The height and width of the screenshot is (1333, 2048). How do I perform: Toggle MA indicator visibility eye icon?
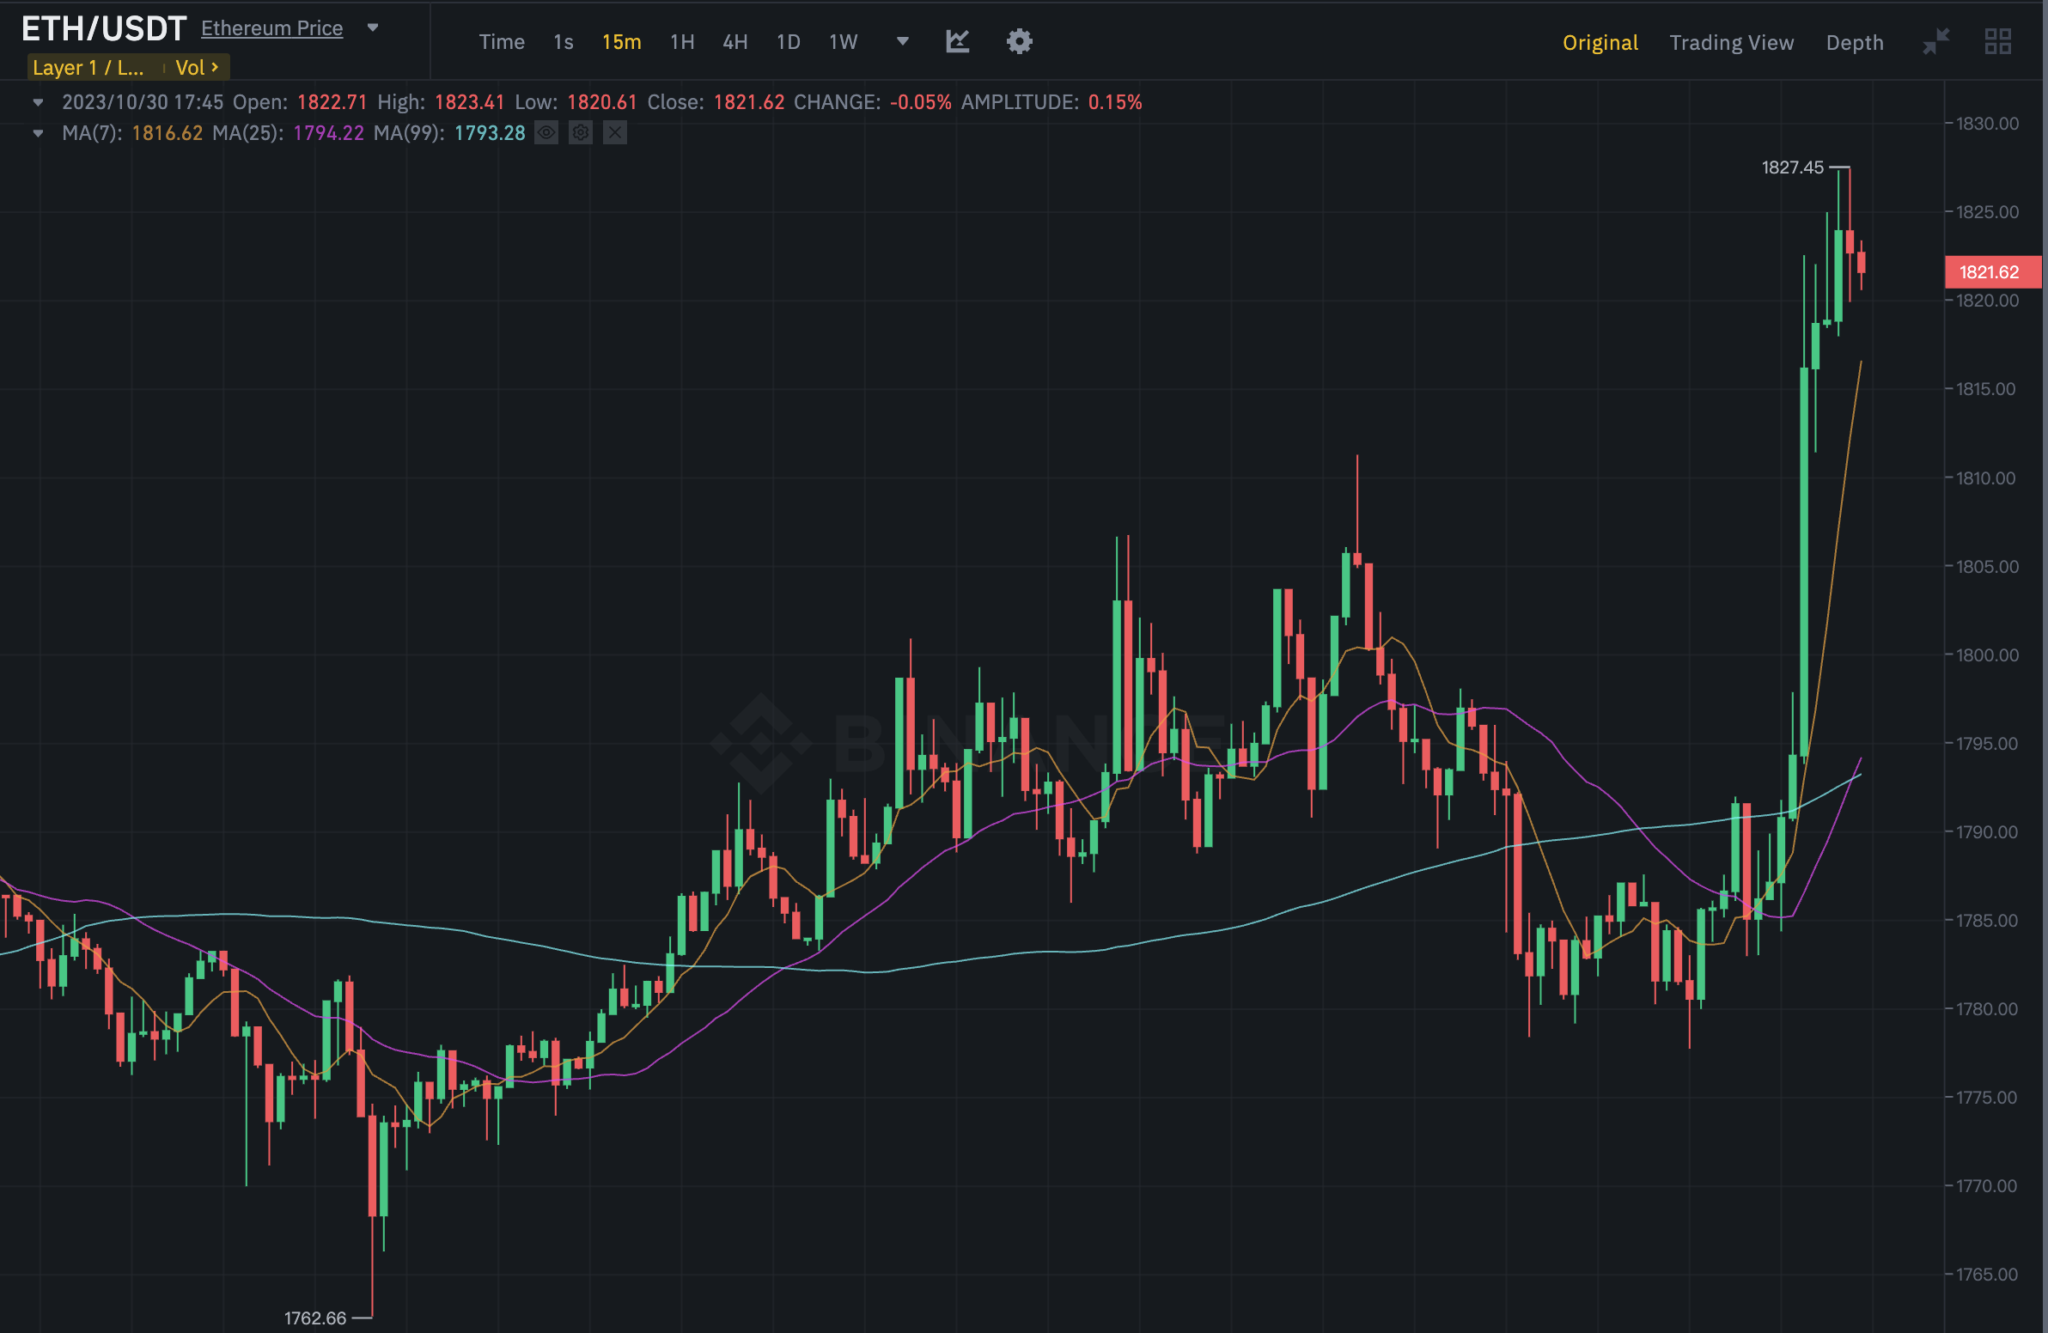546,132
